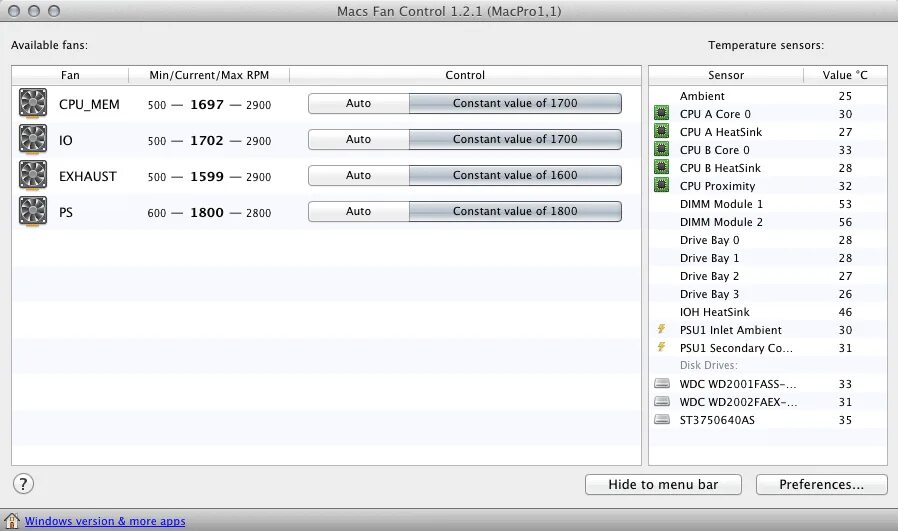898x531 pixels.
Task: Click the current RPM value 1697
Action: click(207, 104)
